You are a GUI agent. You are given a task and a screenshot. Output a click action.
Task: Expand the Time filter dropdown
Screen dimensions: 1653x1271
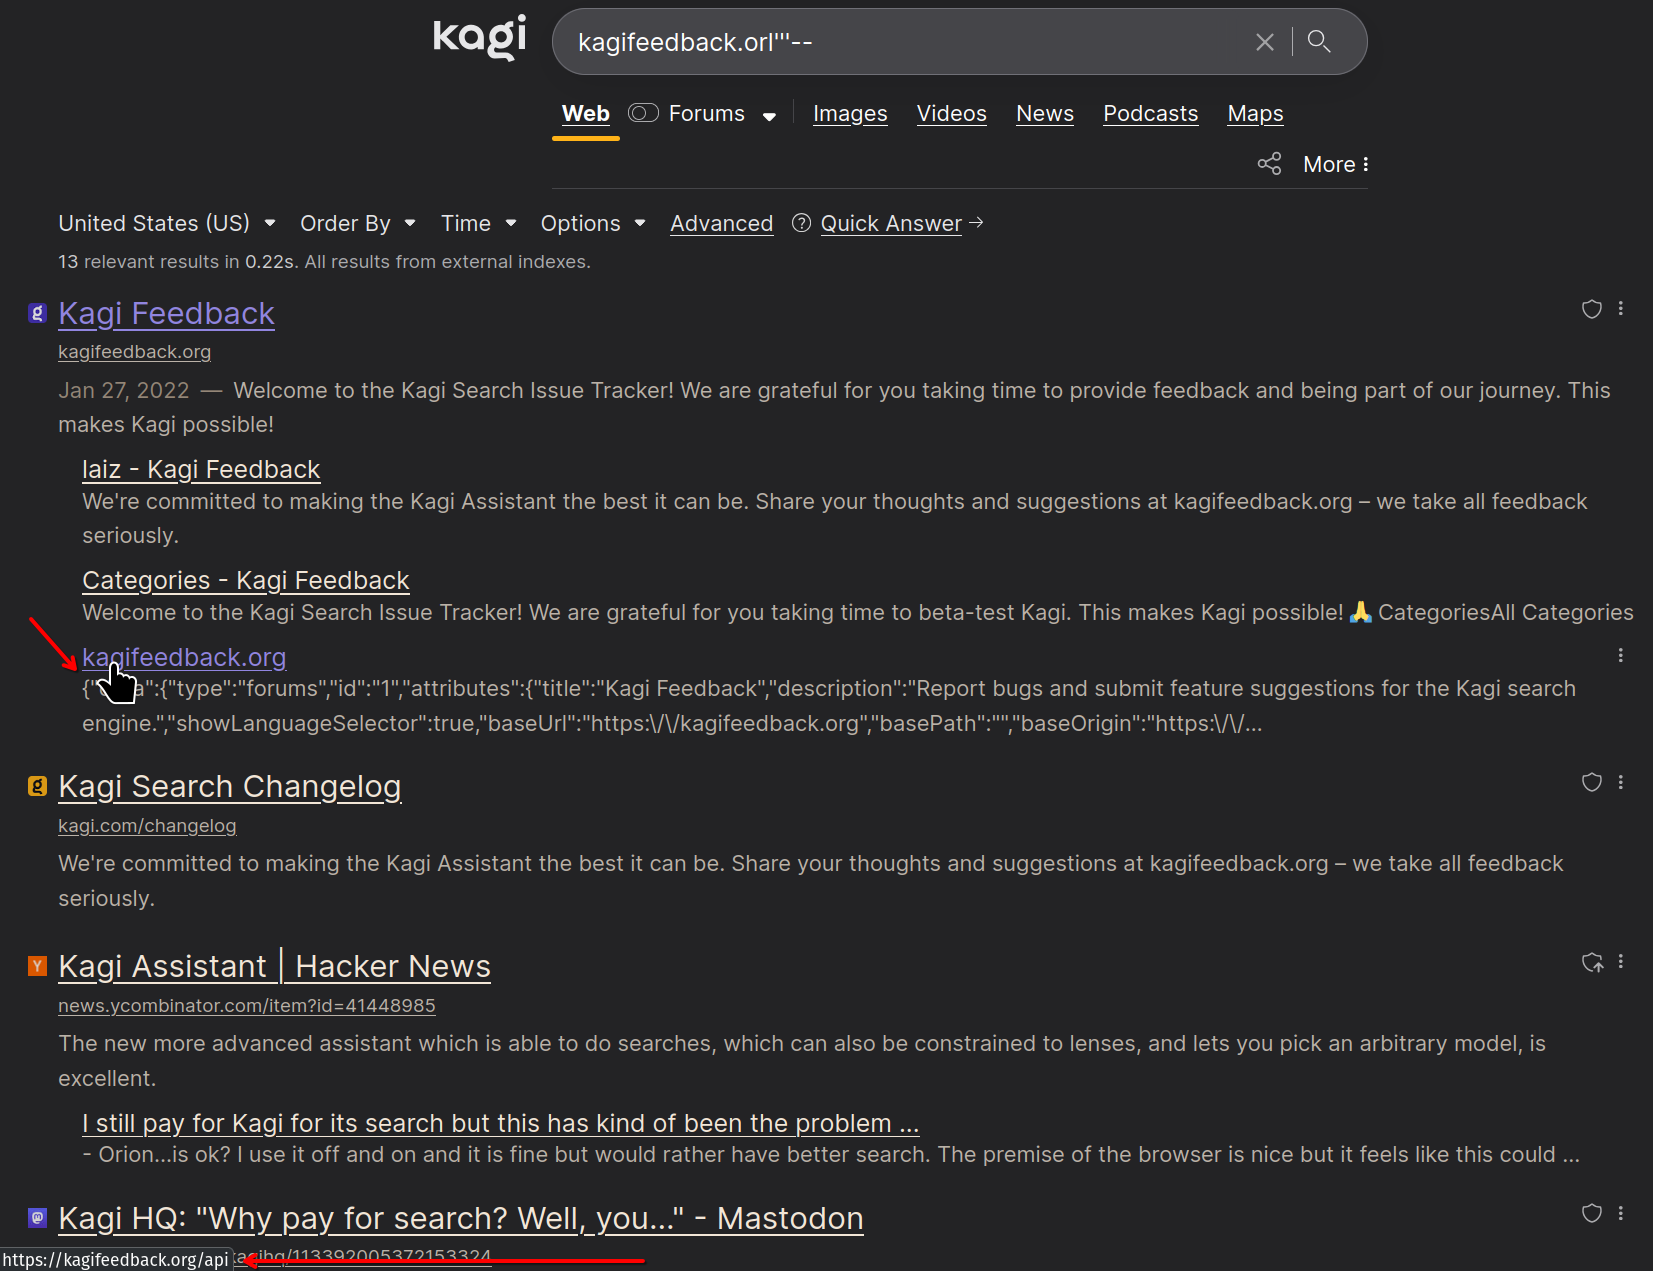pyautogui.click(x=478, y=223)
